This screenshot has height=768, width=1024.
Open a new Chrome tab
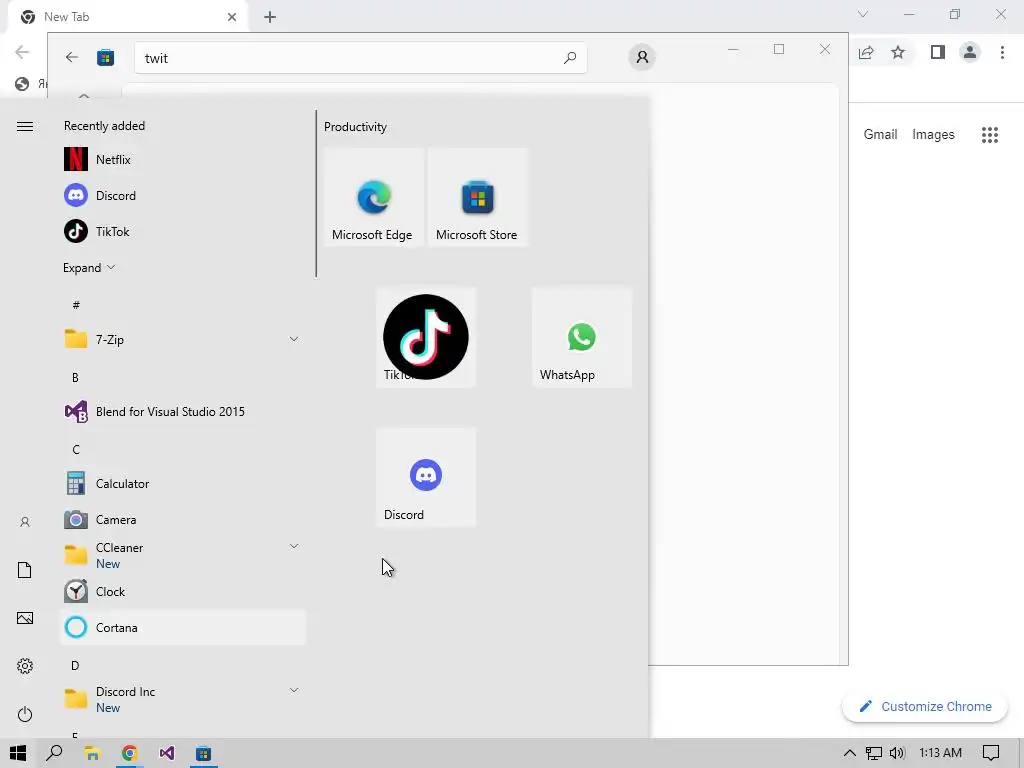[270, 17]
